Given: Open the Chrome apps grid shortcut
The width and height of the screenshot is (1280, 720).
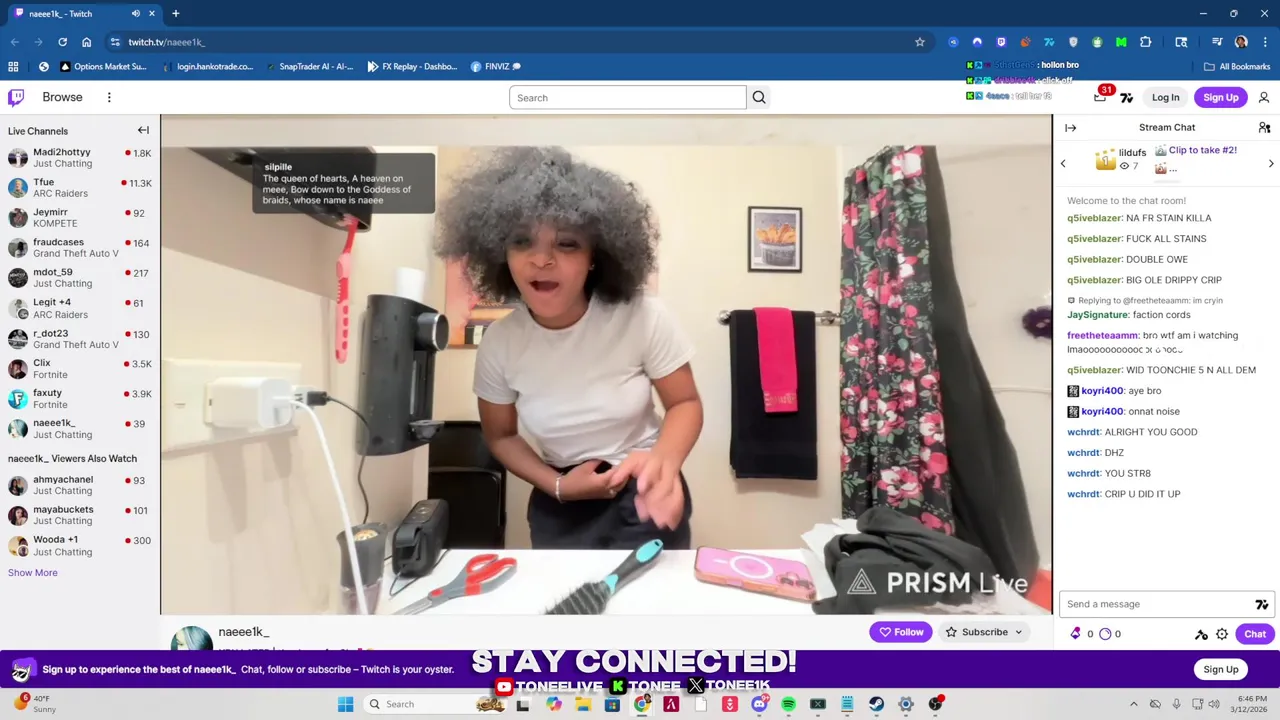Looking at the screenshot, I should (13, 66).
